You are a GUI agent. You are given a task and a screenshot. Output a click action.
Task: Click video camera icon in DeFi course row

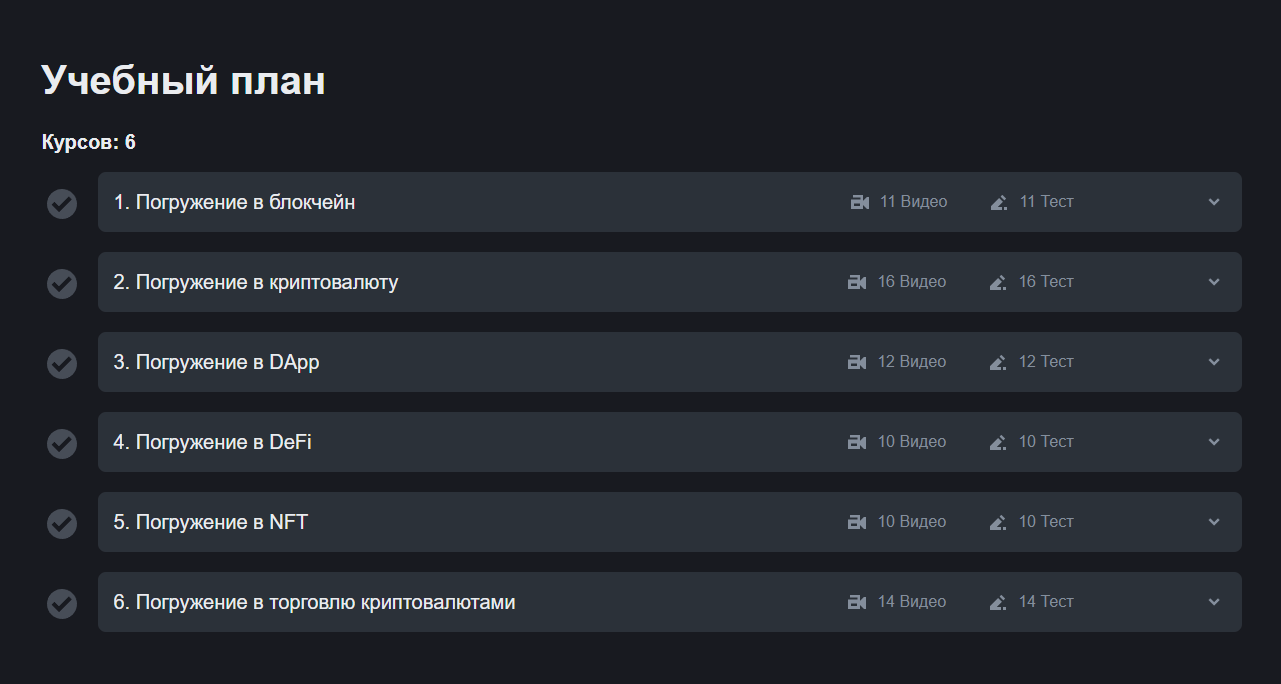click(x=857, y=442)
